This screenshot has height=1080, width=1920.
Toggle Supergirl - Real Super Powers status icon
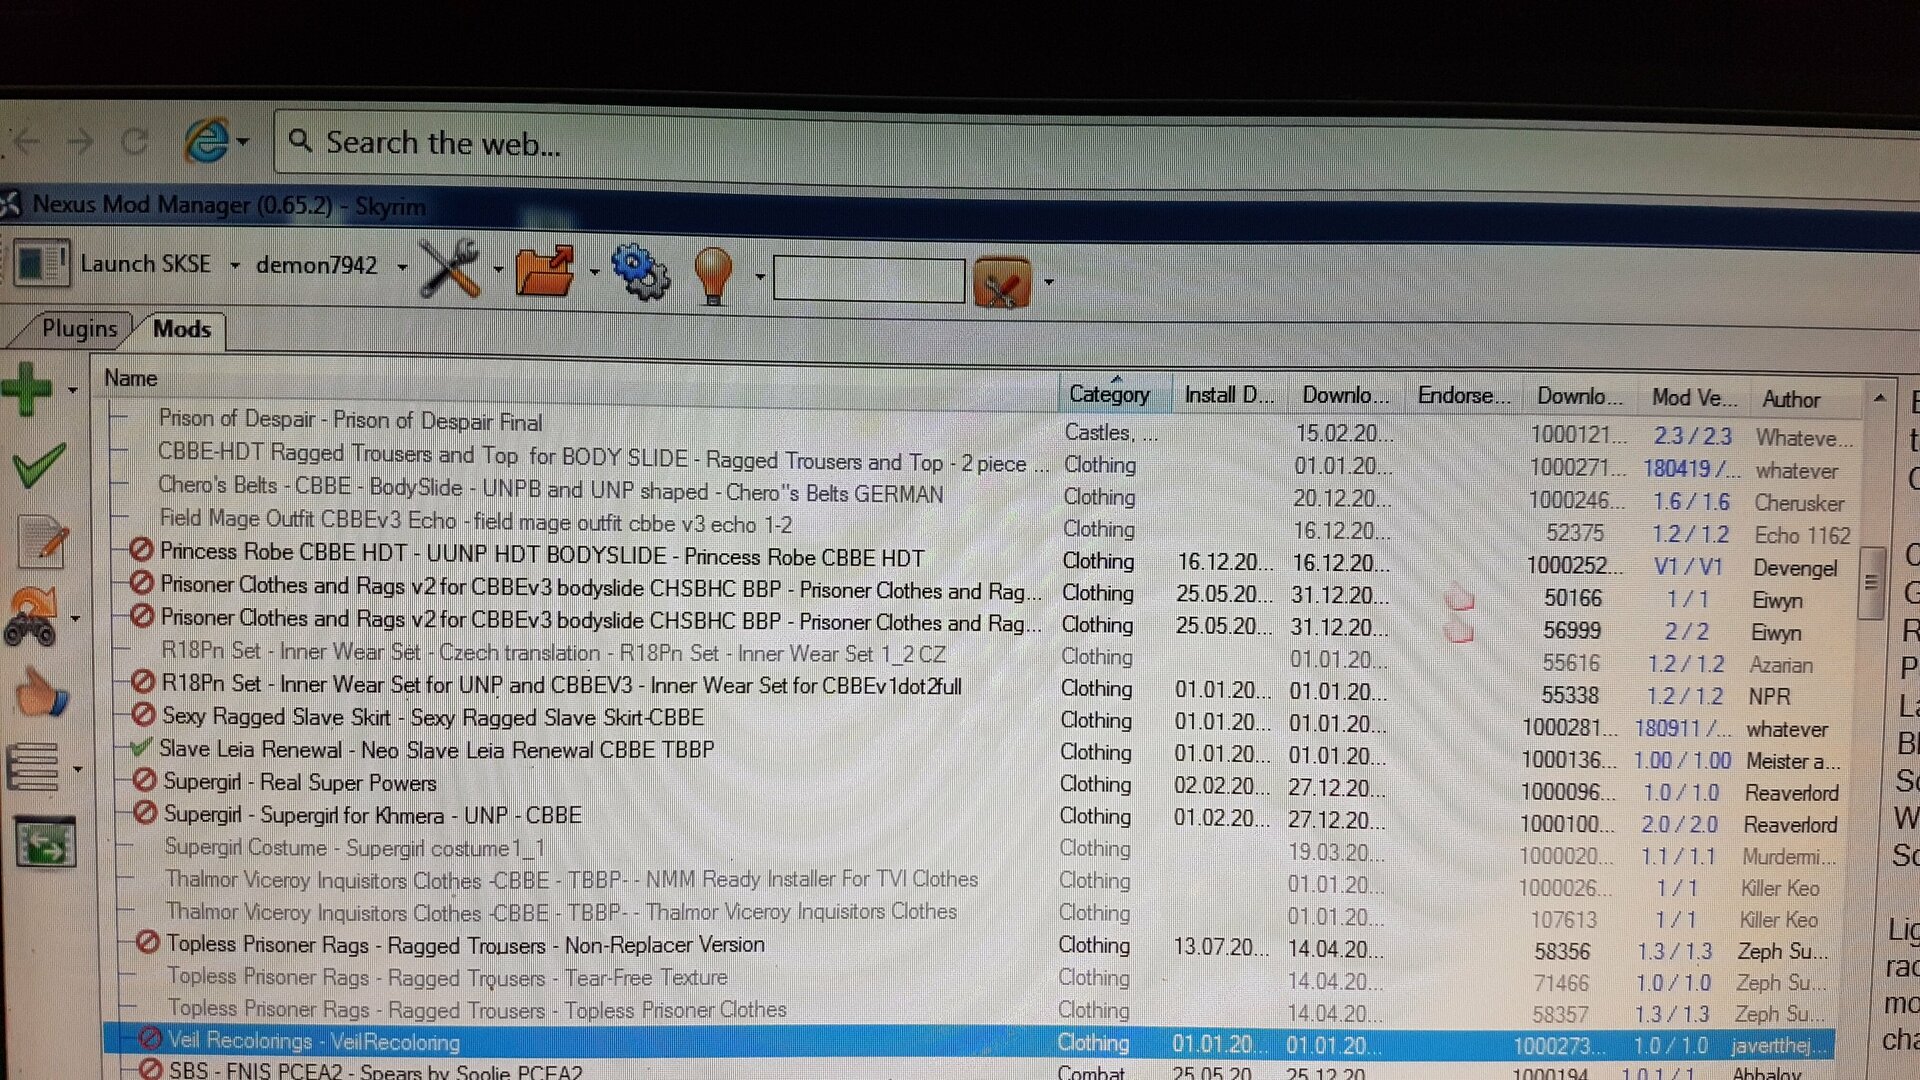[145, 779]
